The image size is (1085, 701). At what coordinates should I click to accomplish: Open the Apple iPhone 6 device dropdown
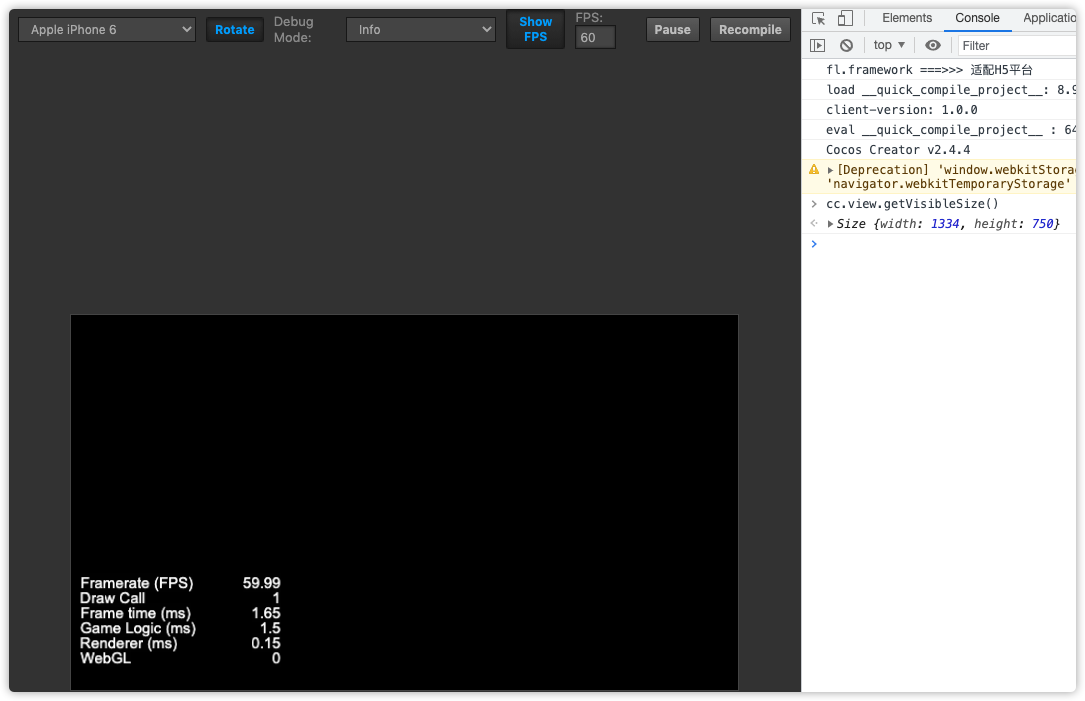point(107,30)
